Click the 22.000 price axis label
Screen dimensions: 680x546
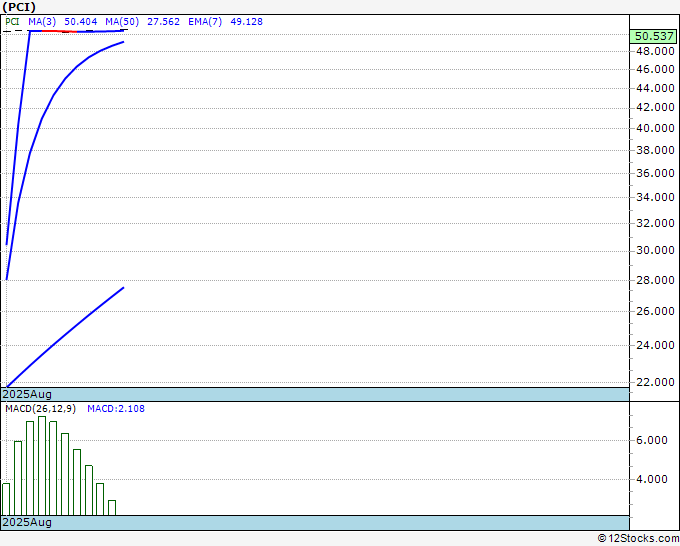point(655,383)
